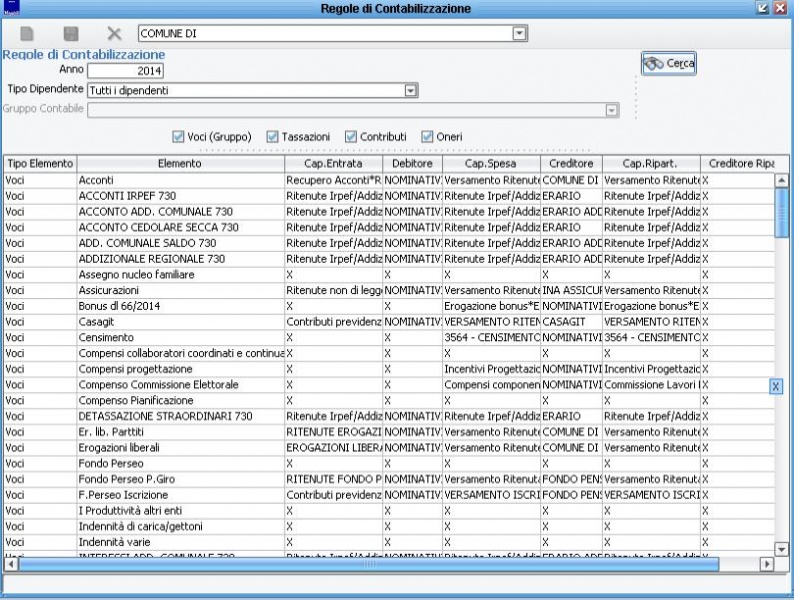Click the Delete X toolbar icon

pos(114,34)
